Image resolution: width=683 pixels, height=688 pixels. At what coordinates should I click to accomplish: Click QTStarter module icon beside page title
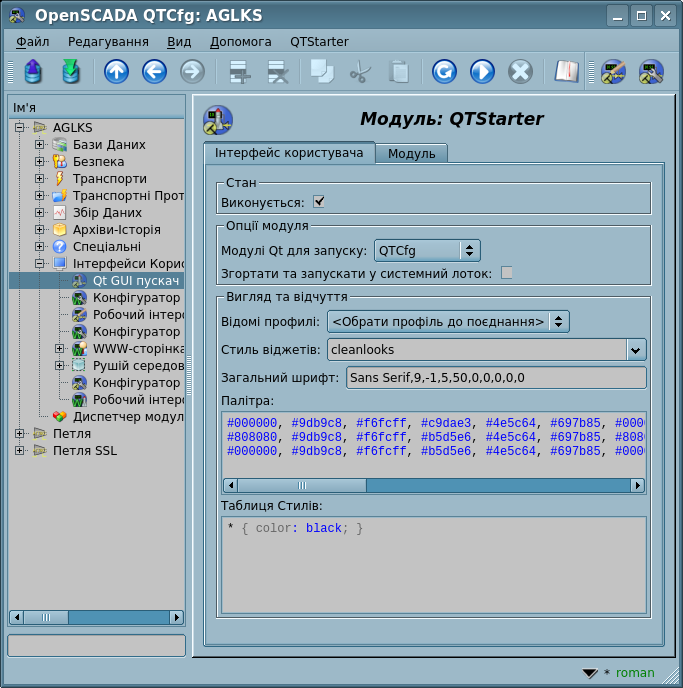[x=218, y=120]
